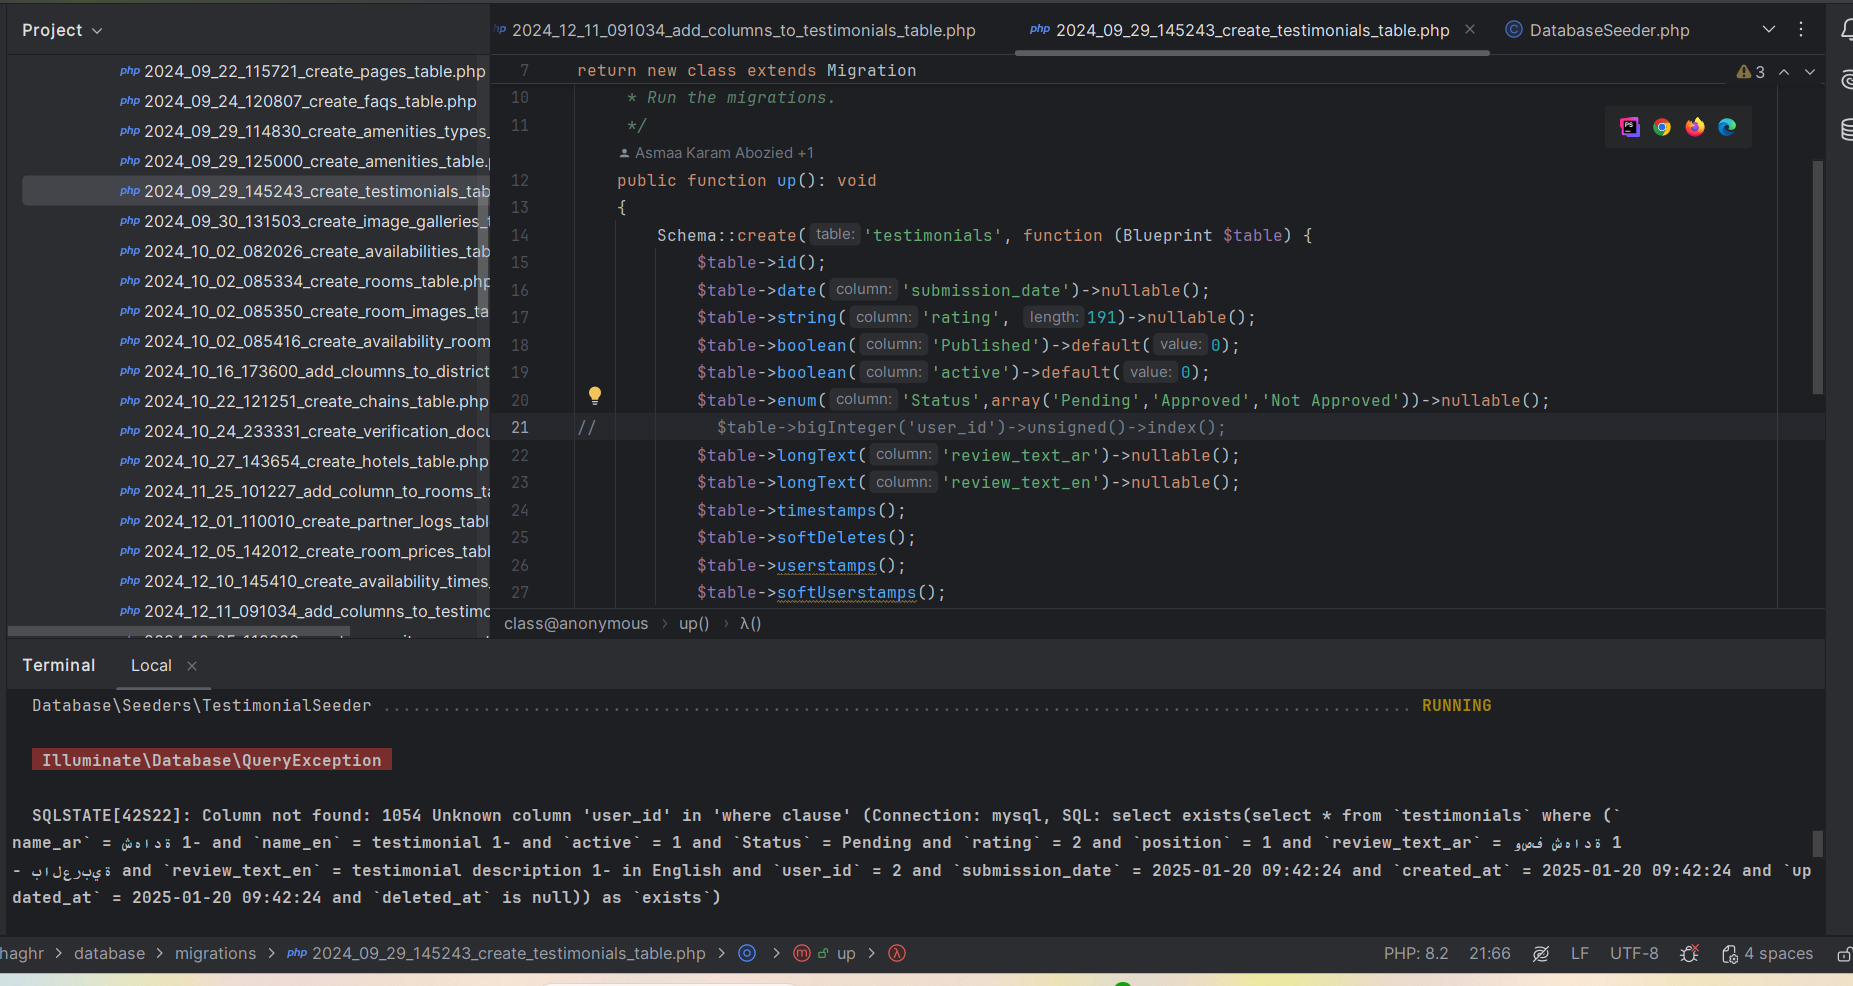Click the migrations breadcrumb in navigation bar
The height and width of the screenshot is (986, 1853).
[215, 954]
